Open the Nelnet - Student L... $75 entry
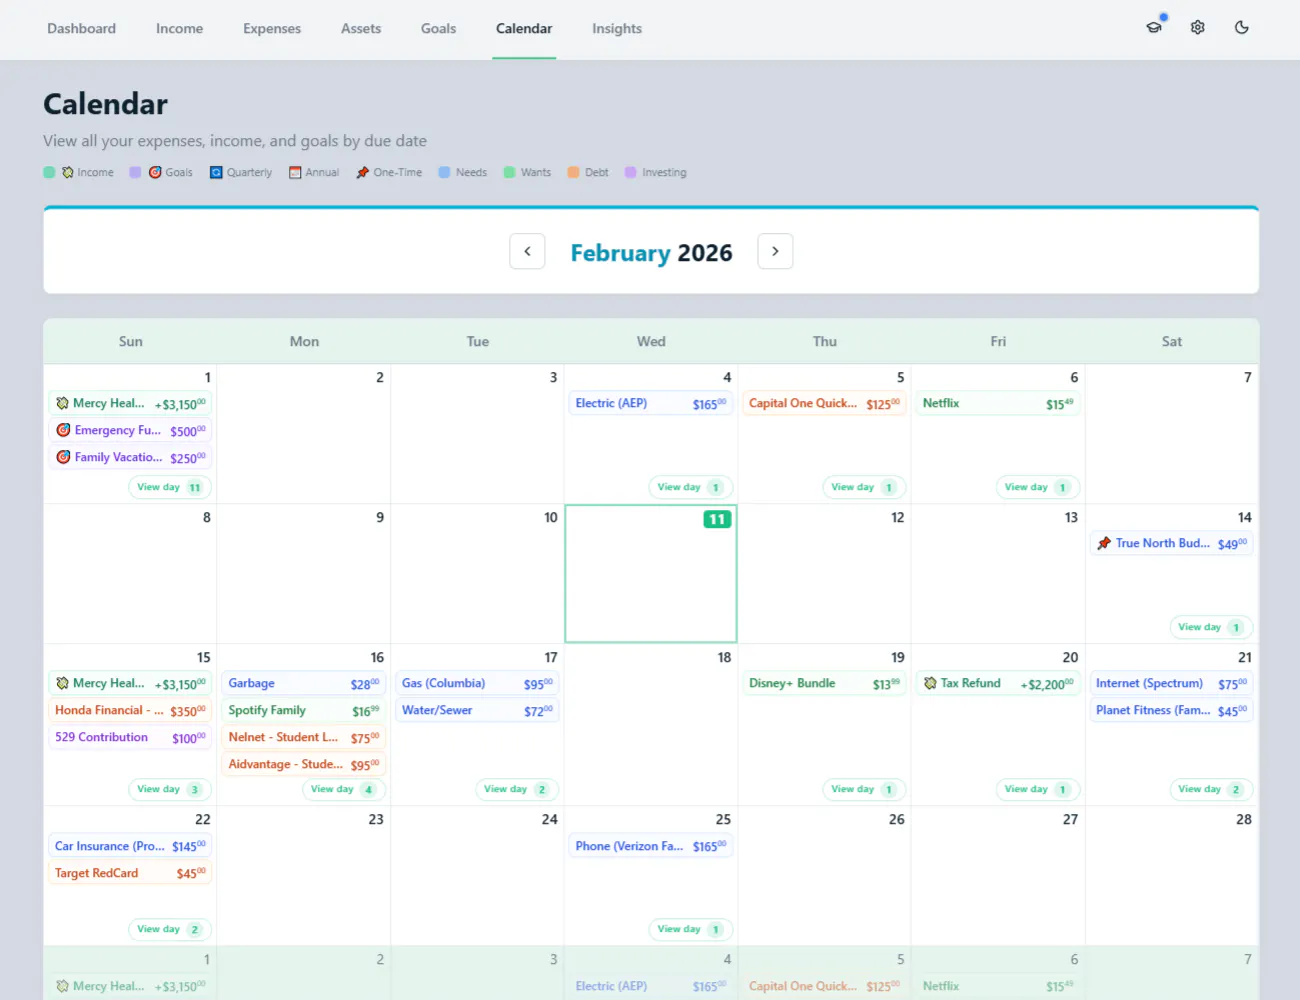The width and height of the screenshot is (1300, 1000). pos(304,737)
